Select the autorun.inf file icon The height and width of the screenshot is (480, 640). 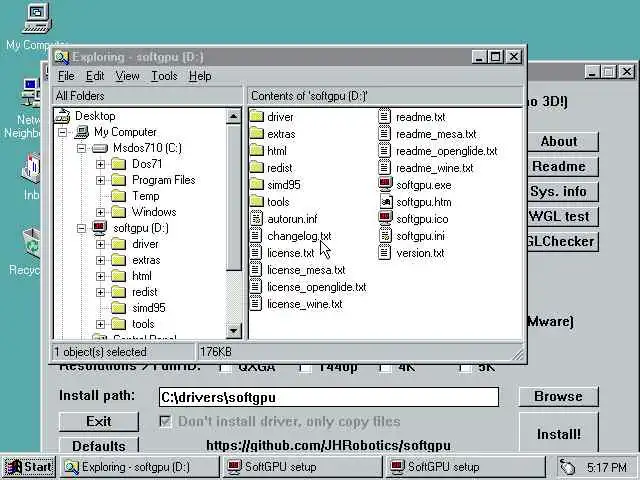[x=256, y=218]
